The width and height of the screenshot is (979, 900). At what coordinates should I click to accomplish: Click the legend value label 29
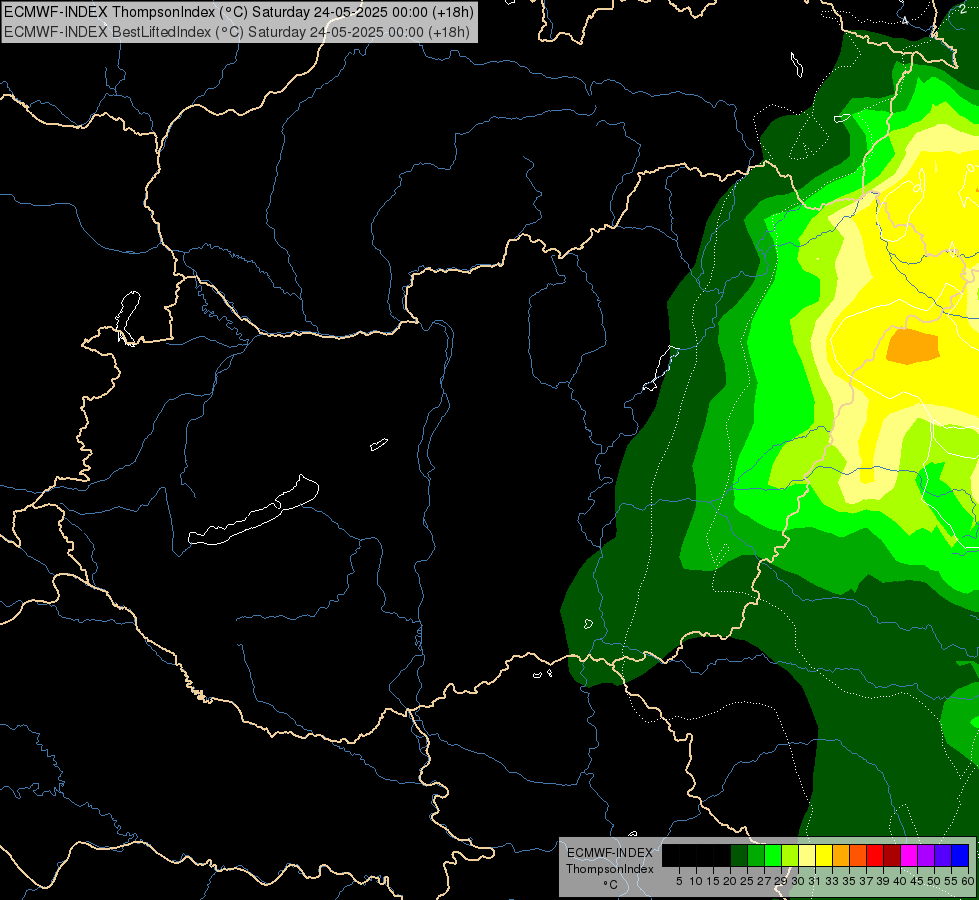click(x=781, y=881)
